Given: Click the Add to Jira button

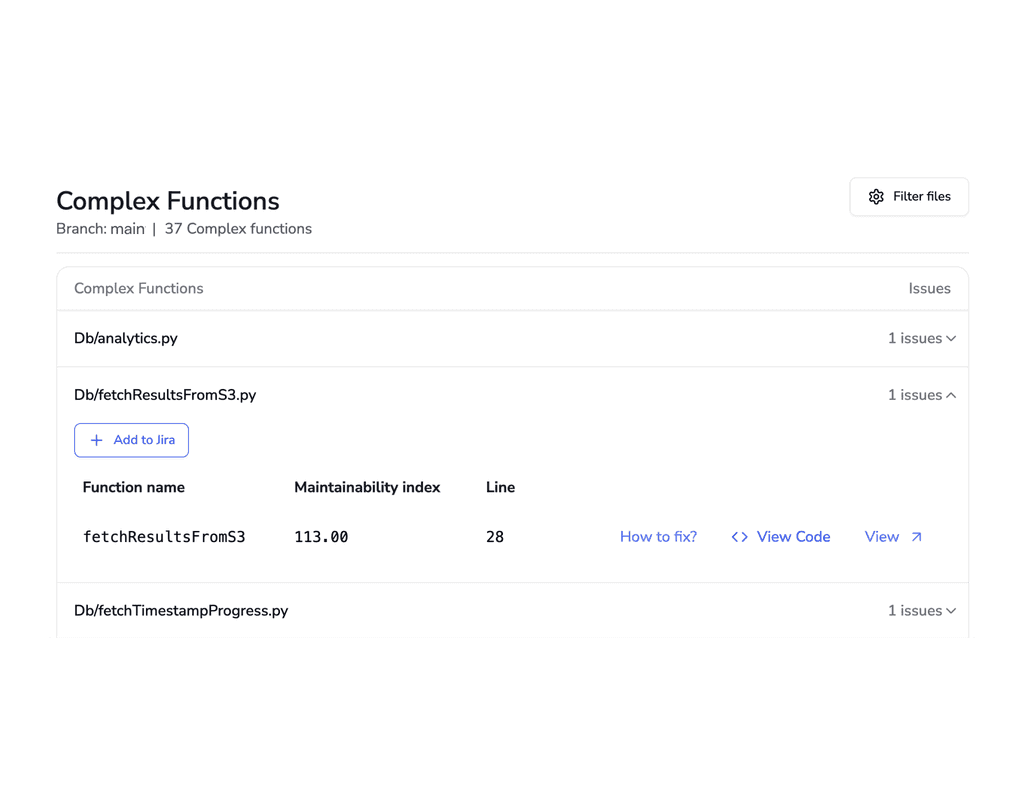Looking at the screenshot, I should pos(131,440).
